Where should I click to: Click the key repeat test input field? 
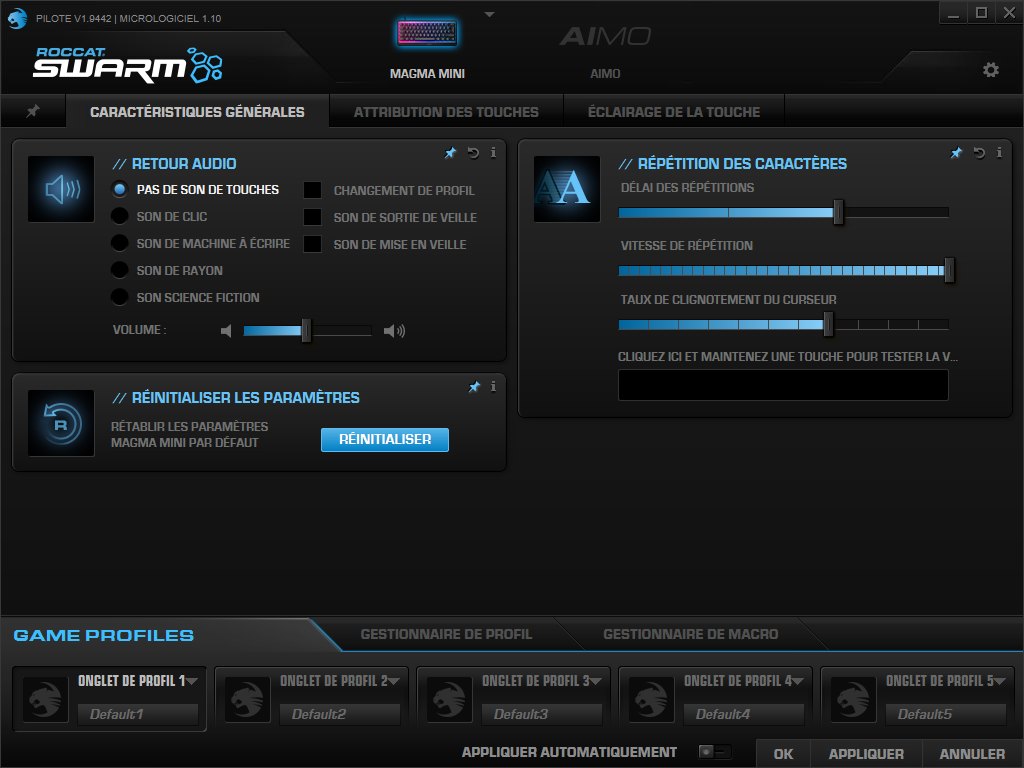point(783,385)
